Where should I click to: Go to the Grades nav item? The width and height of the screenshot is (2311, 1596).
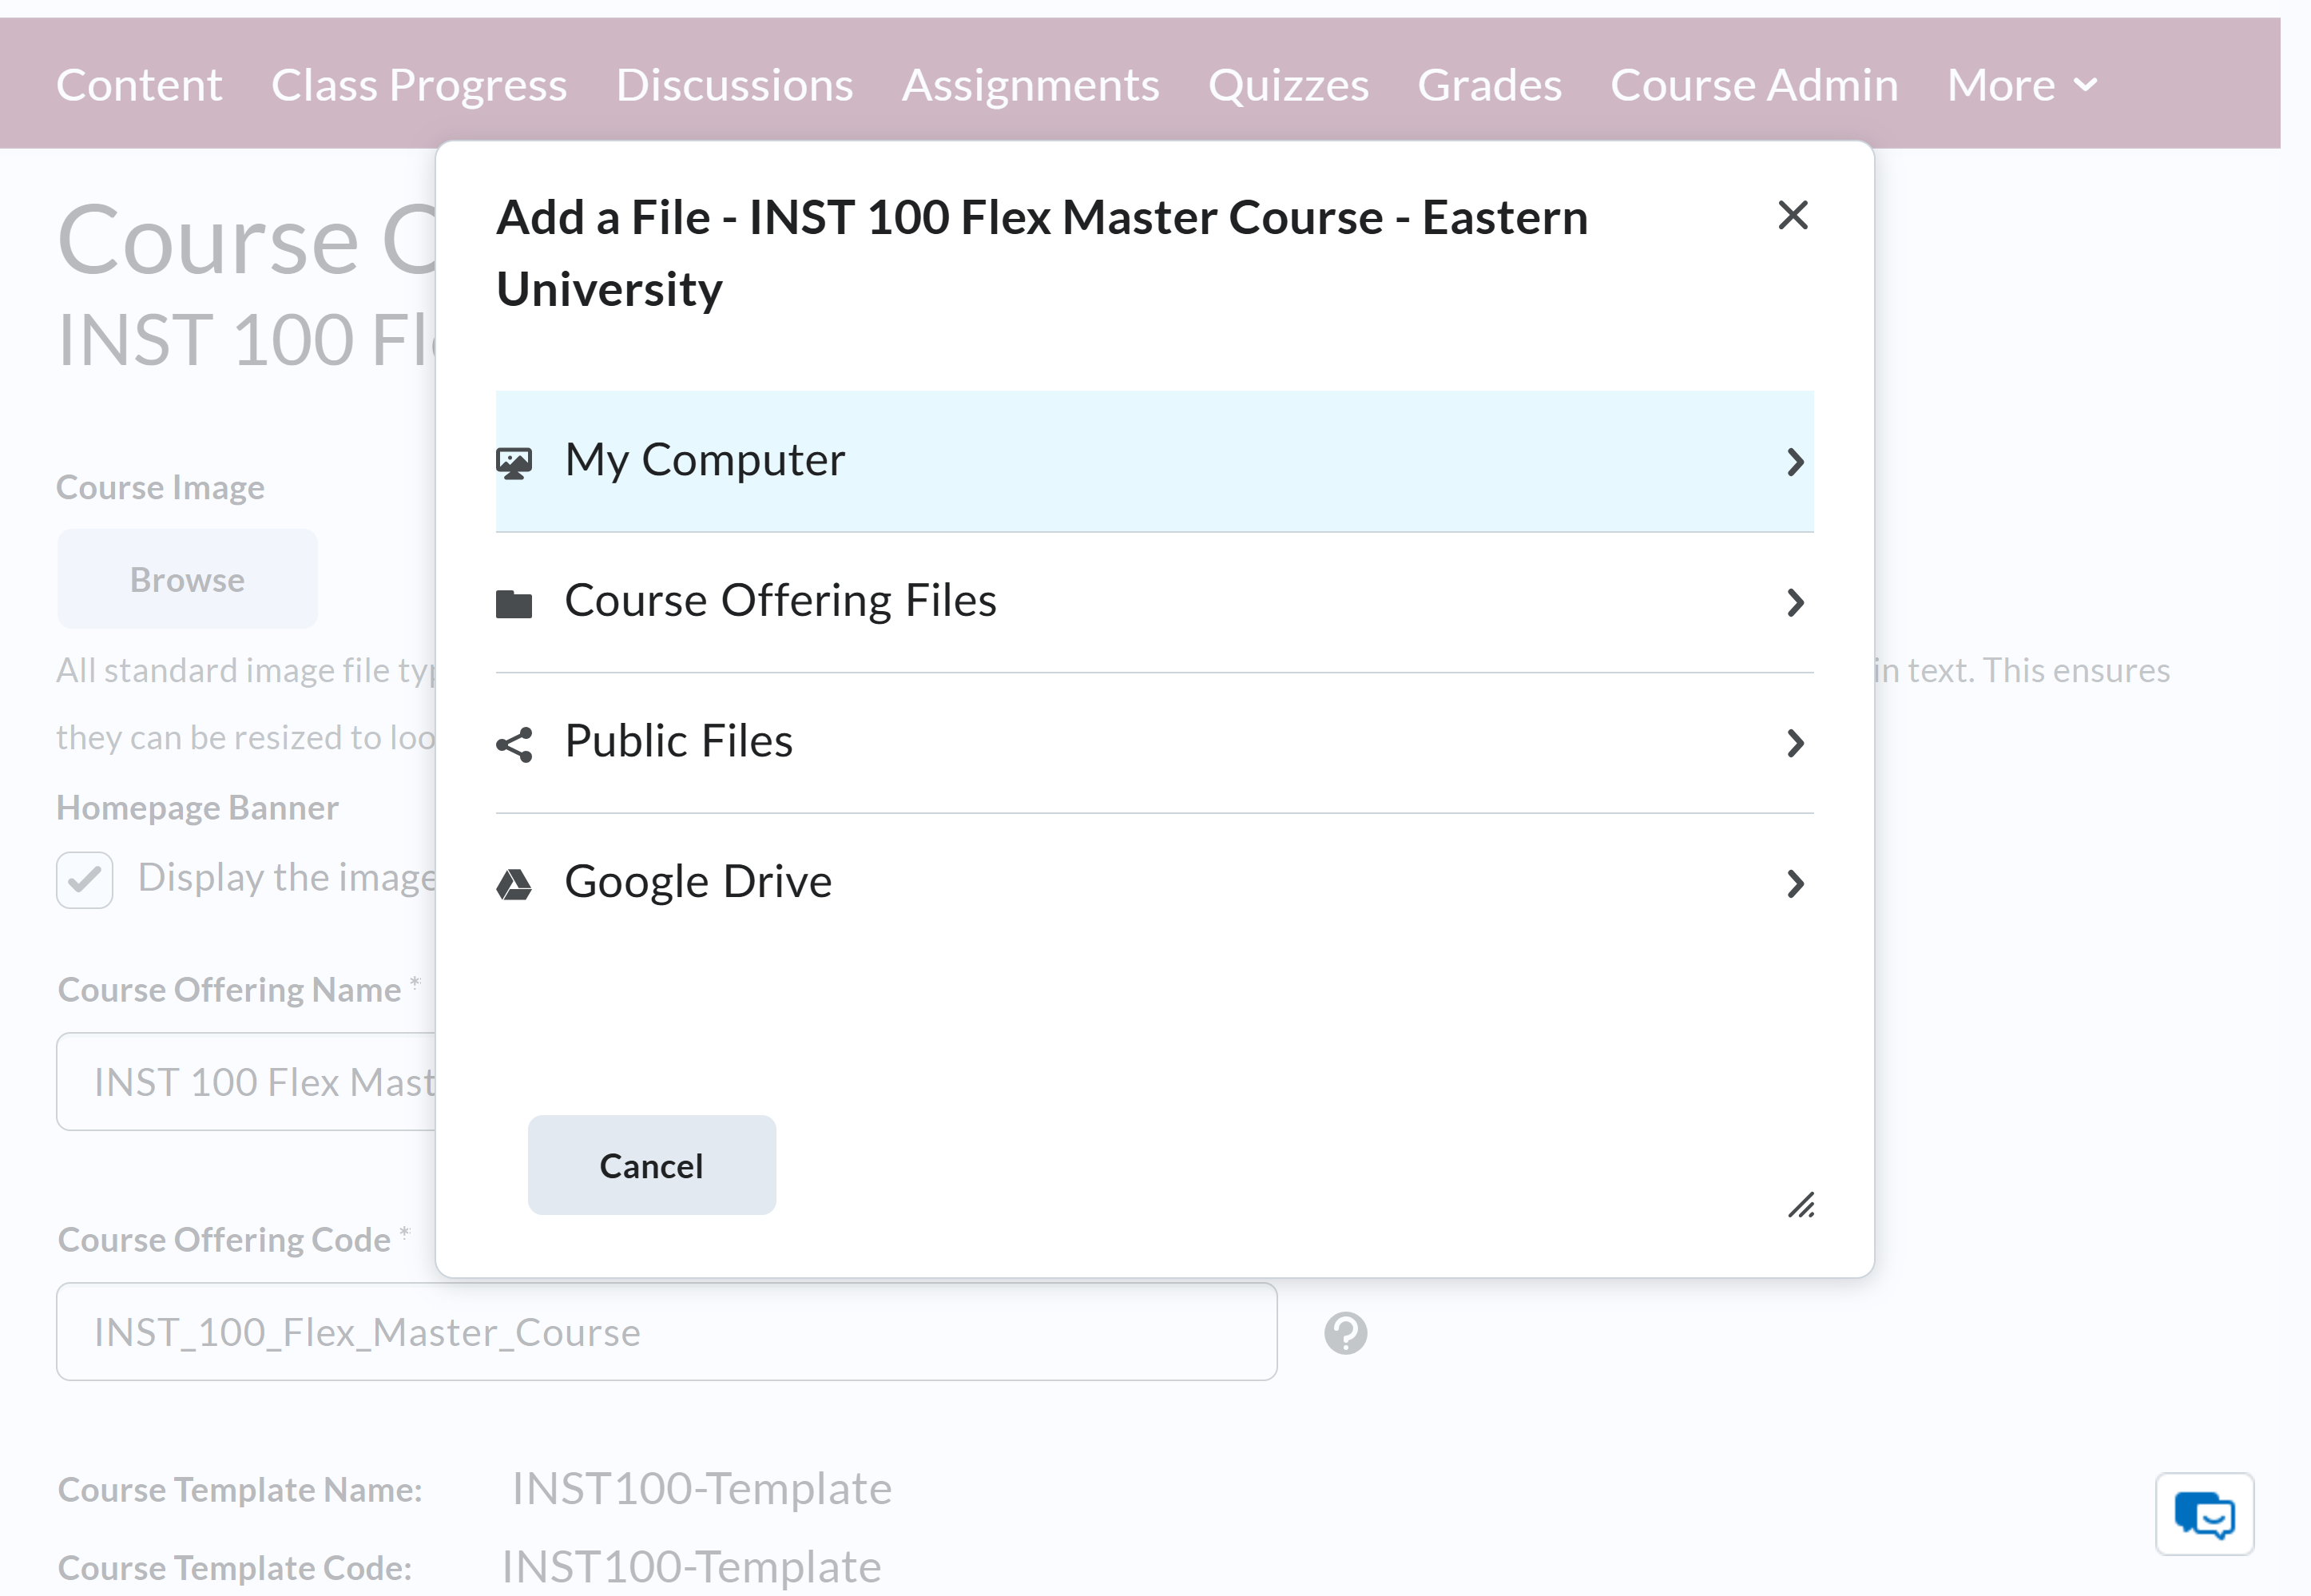point(1489,85)
